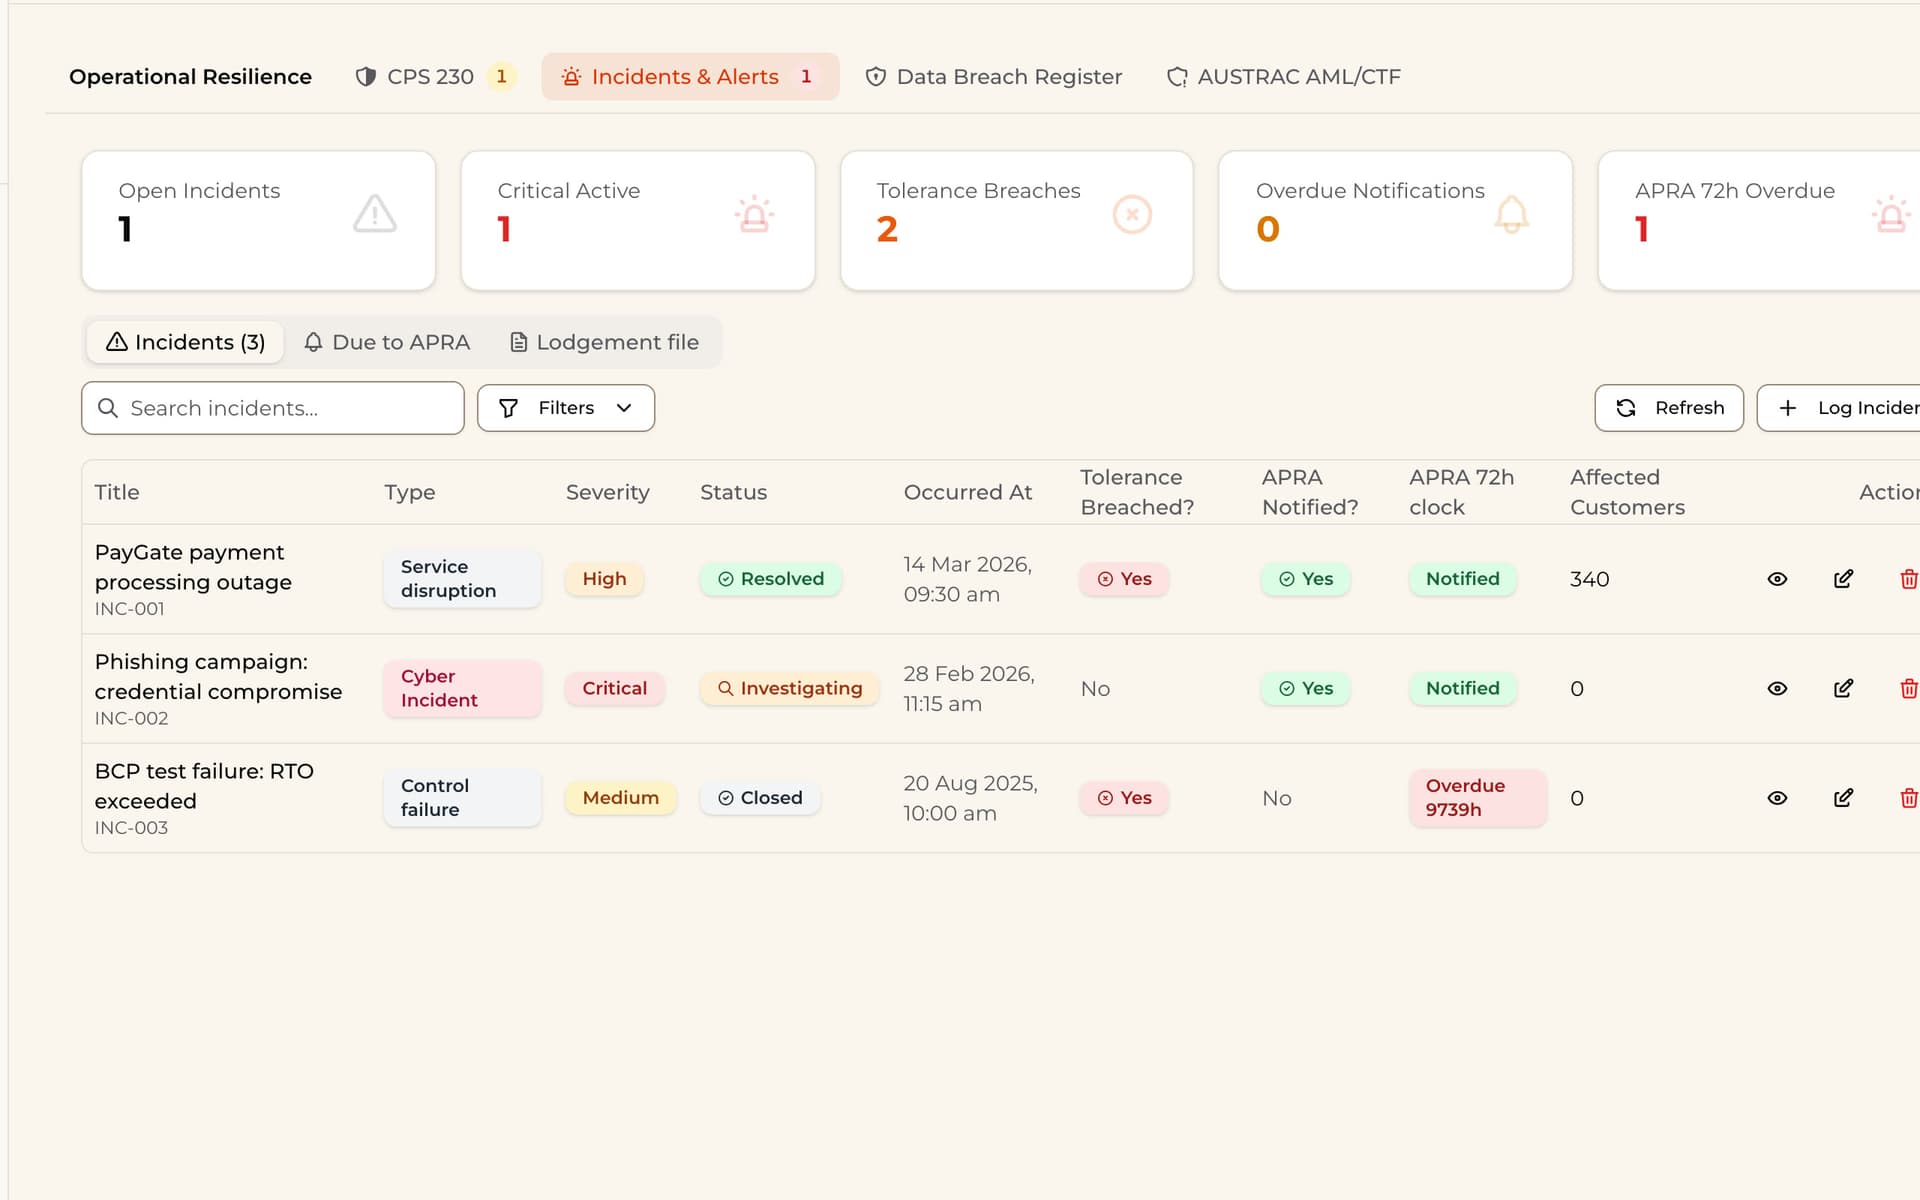The image size is (1920, 1200).
Task: Click the Critical severity badge
Action: pos(615,688)
